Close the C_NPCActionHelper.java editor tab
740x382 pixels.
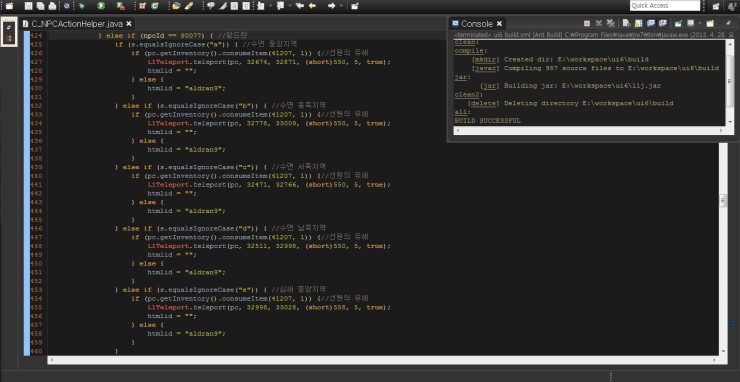(x=129, y=23)
